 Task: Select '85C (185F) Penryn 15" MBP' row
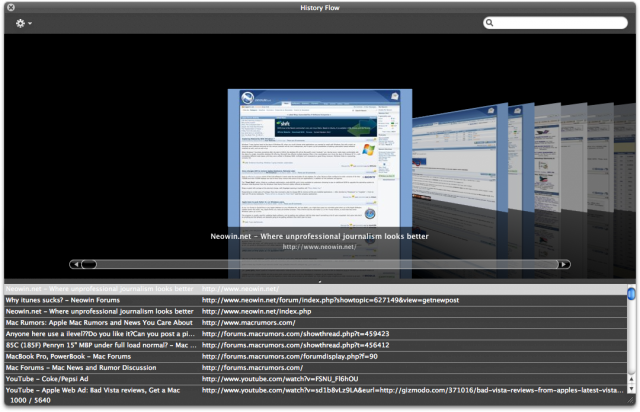pos(316,345)
